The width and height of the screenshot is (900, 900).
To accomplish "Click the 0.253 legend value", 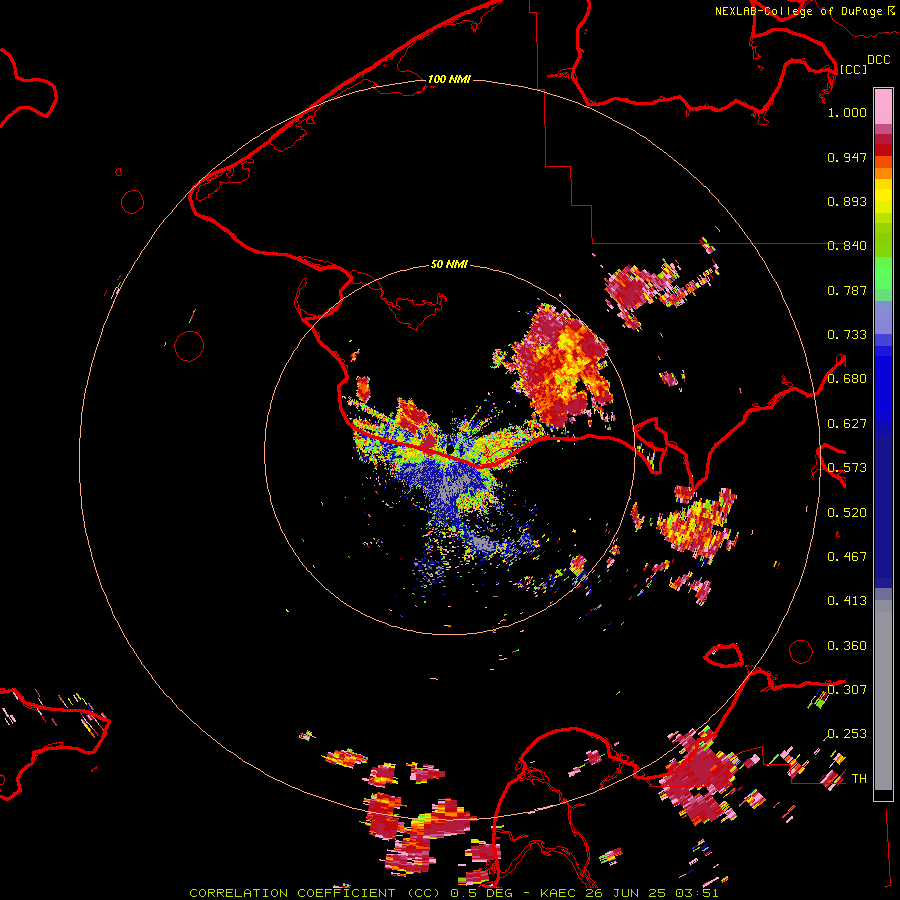I will click(847, 734).
